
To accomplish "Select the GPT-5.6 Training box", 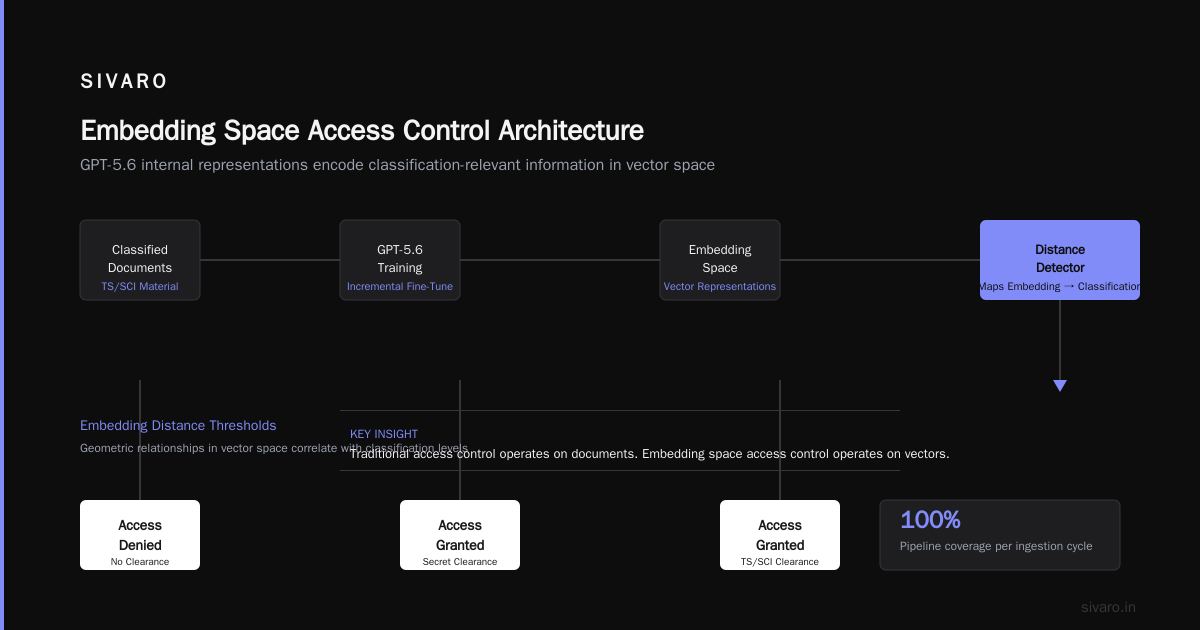I will (x=400, y=260).
